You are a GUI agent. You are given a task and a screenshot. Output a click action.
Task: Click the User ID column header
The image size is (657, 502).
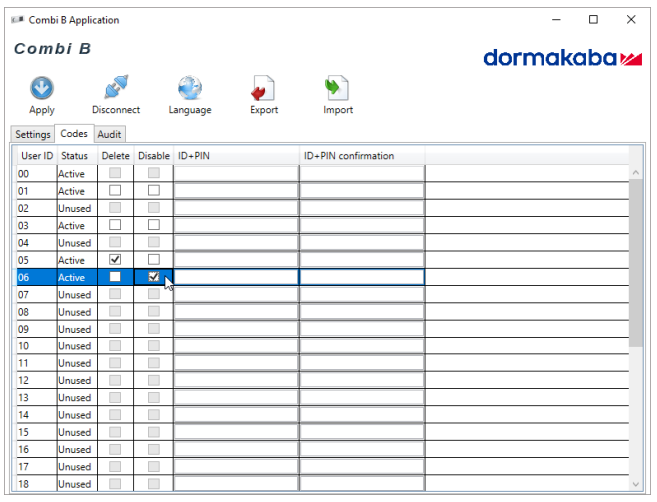click(x=36, y=156)
